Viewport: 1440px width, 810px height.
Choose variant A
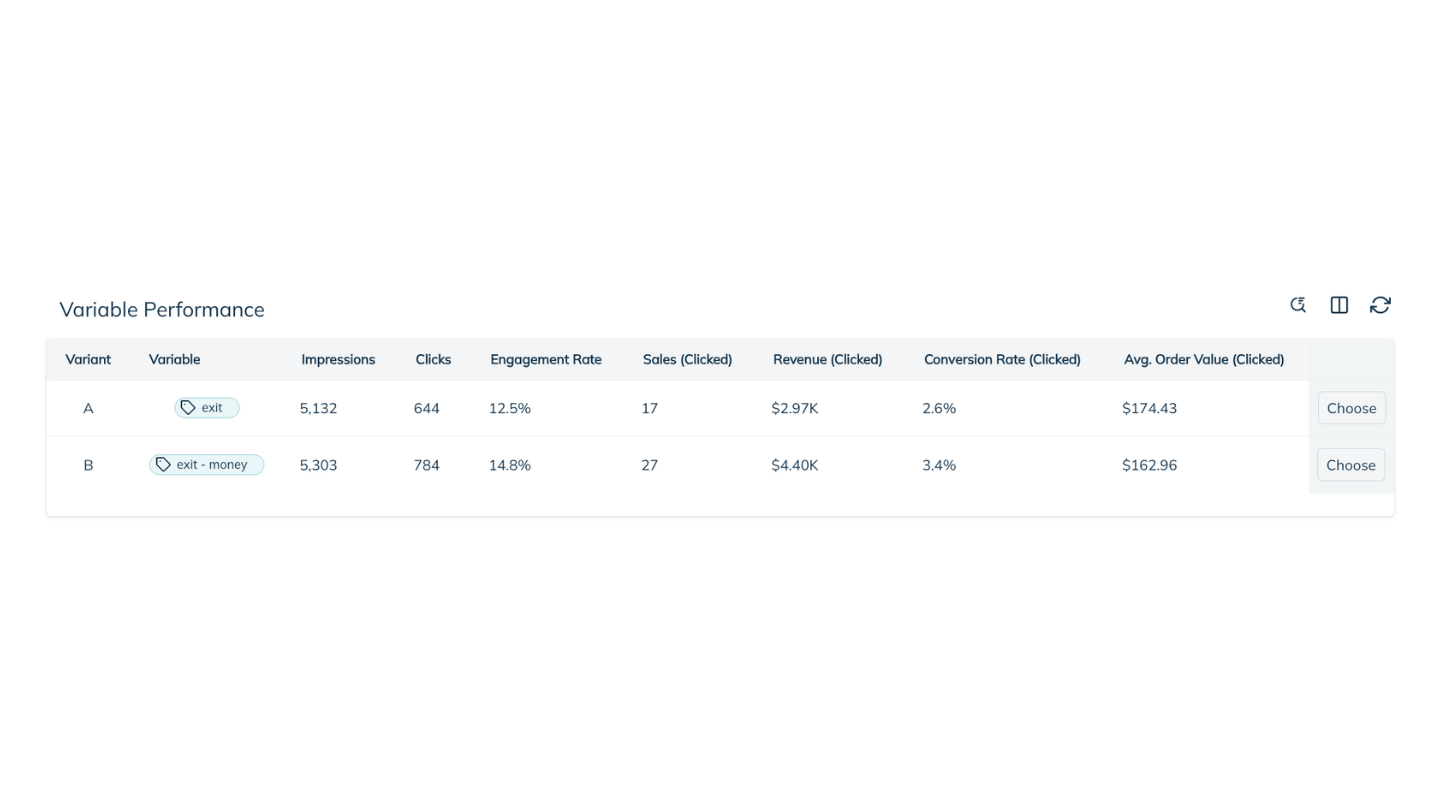pyautogui.click(x=1351, y=408)
